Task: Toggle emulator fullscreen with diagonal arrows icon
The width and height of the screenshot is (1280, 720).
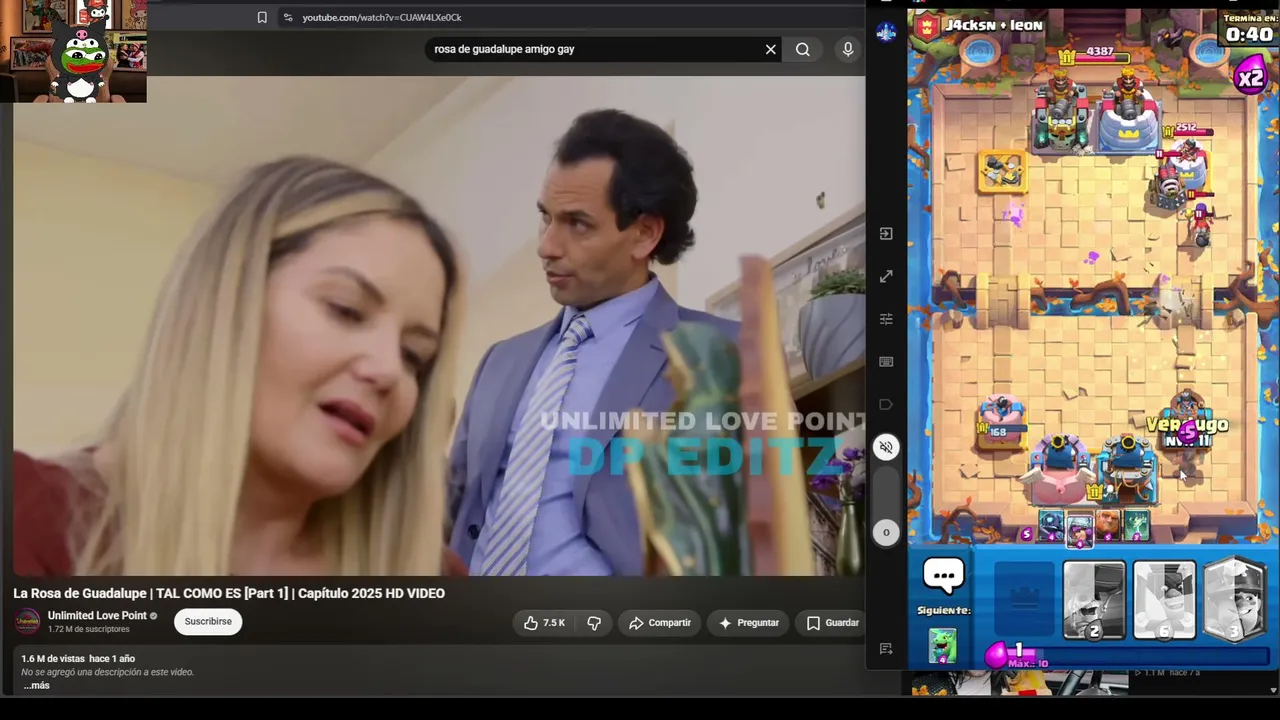Action: [x=886, y=276]
